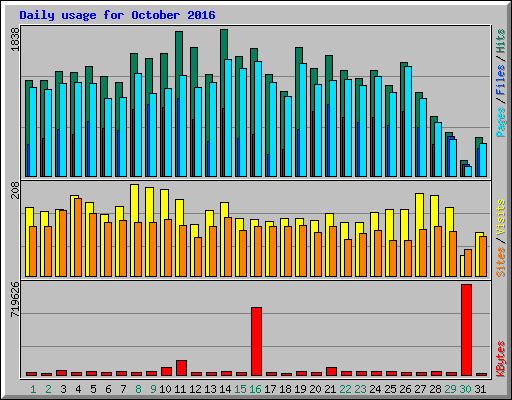Click the 208 visits axis value

[x=15, y=191]
